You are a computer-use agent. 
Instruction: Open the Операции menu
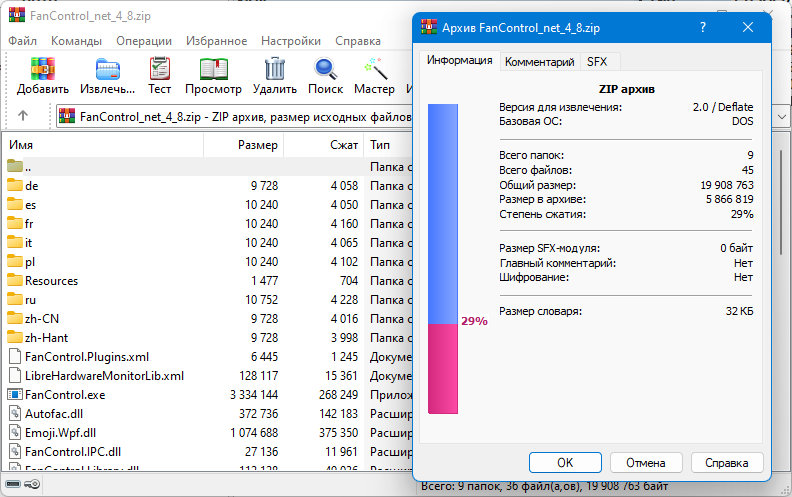pos(144,41)
